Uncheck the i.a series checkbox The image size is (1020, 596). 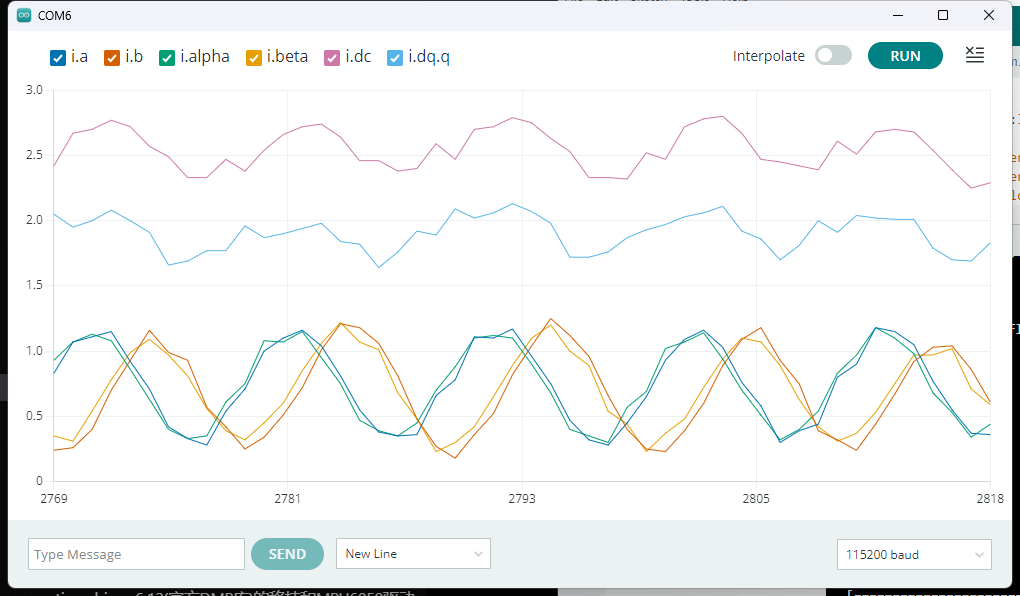point(58,57)
